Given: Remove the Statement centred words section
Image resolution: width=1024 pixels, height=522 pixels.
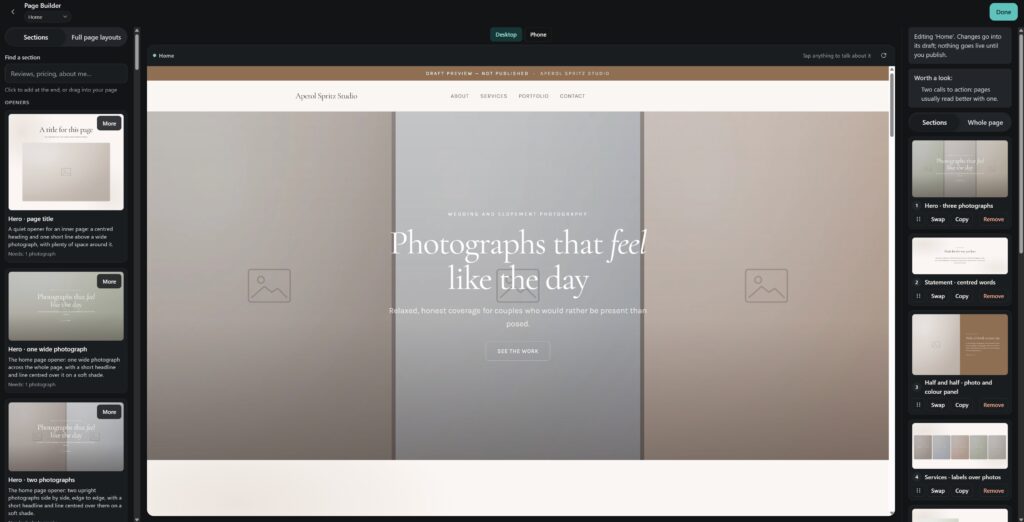Looking at the screenshot, I should 993,296.
